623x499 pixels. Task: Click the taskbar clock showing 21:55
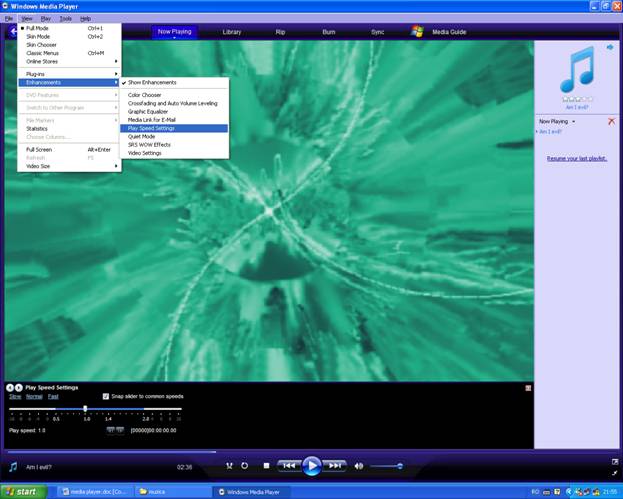(609, 492)
